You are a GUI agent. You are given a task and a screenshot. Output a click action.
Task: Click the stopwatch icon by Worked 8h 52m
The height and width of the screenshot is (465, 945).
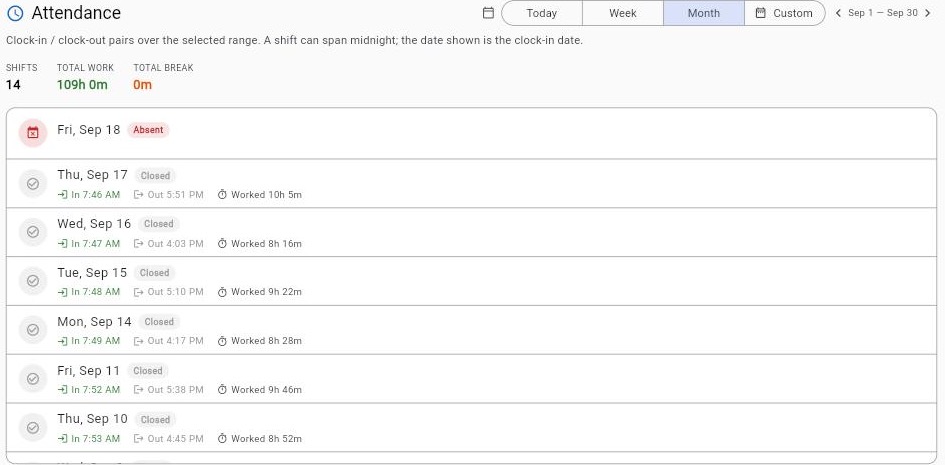click(222, 438)
